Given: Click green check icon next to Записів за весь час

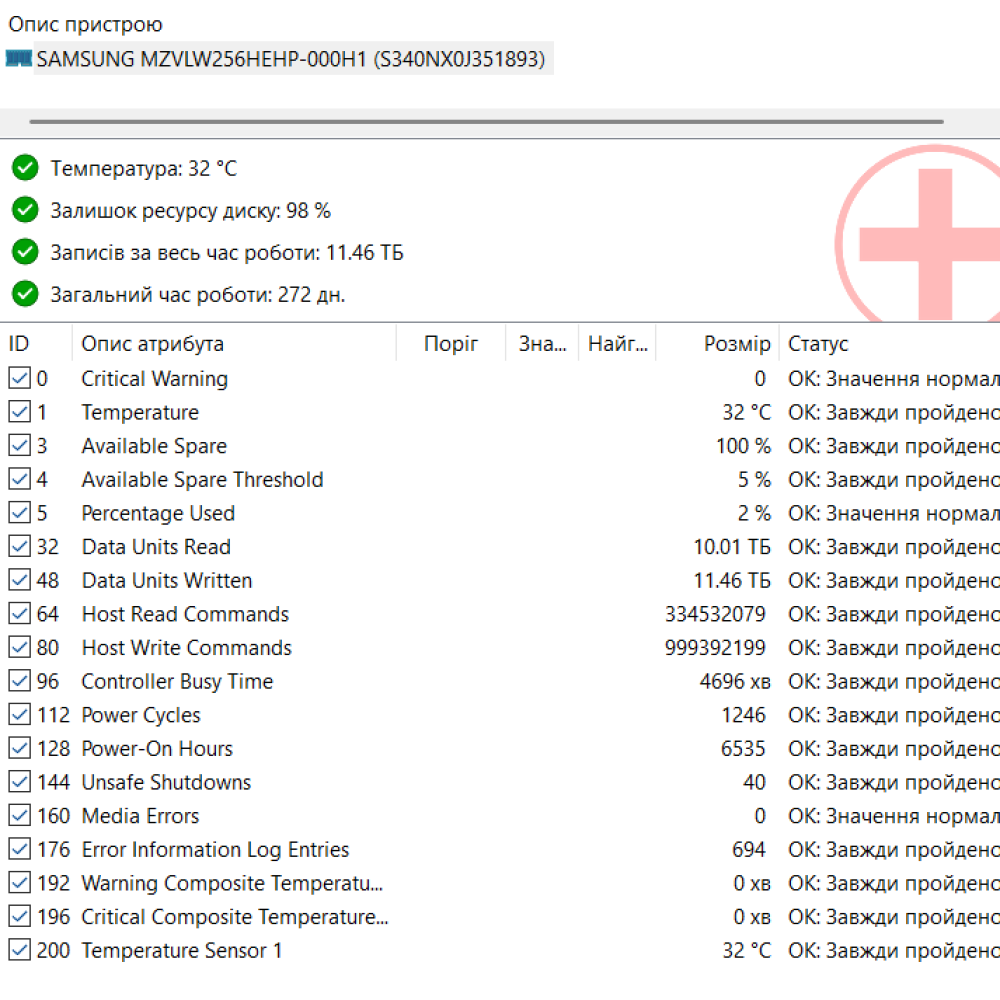Looking at the screenshot, I should point(25,252).
